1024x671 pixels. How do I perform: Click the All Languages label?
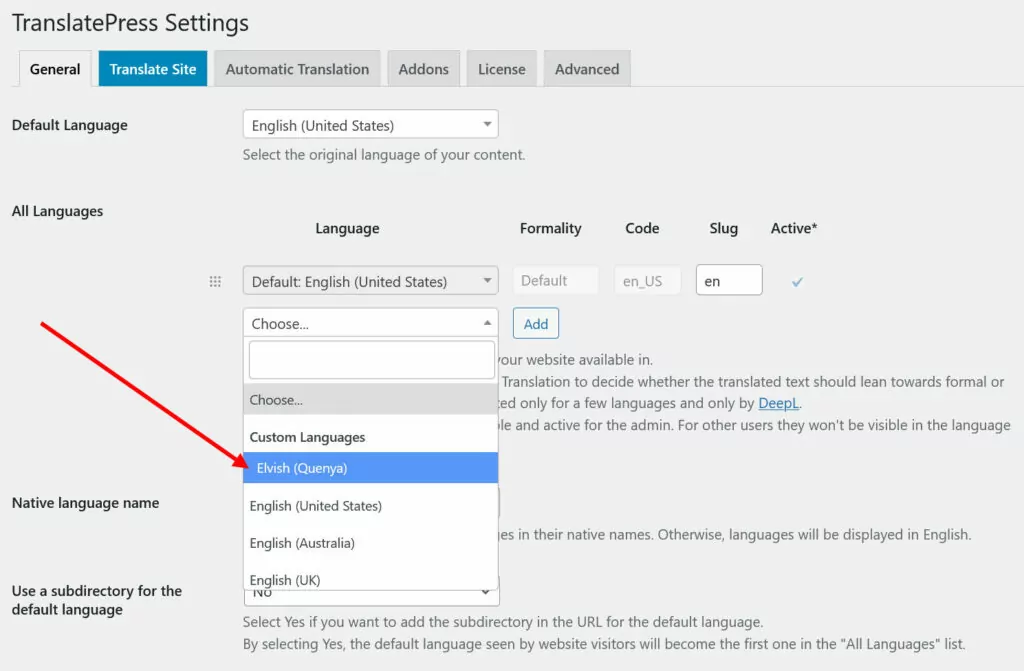click(x=57, y=211)
